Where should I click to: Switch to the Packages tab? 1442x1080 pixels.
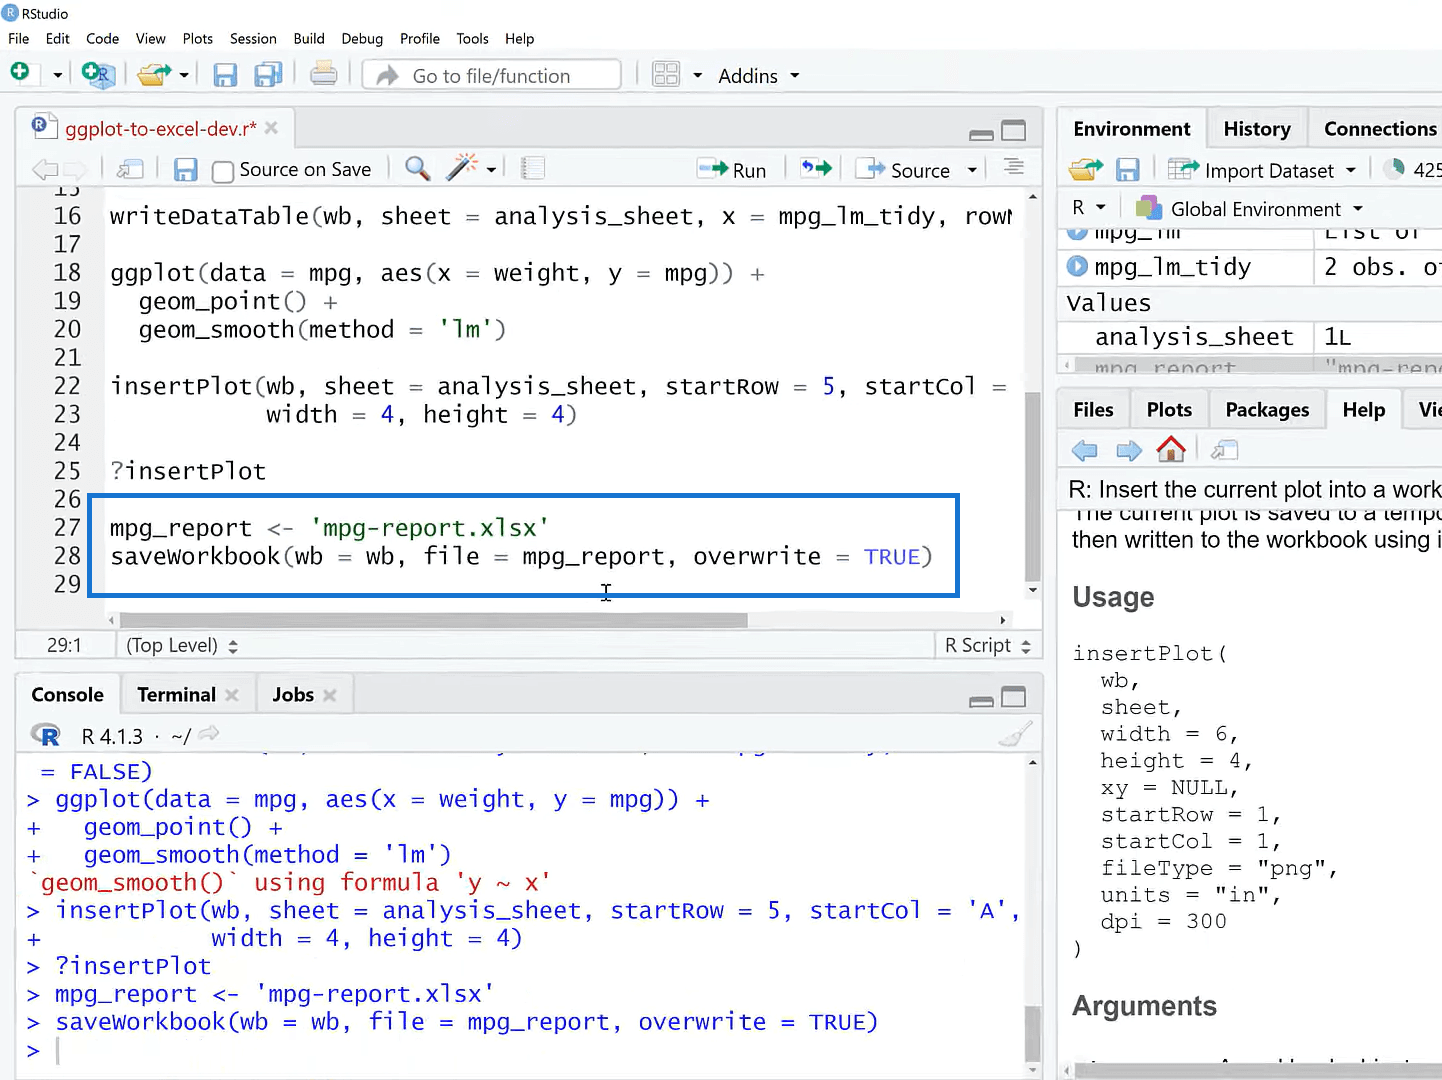coord(1267,410)
